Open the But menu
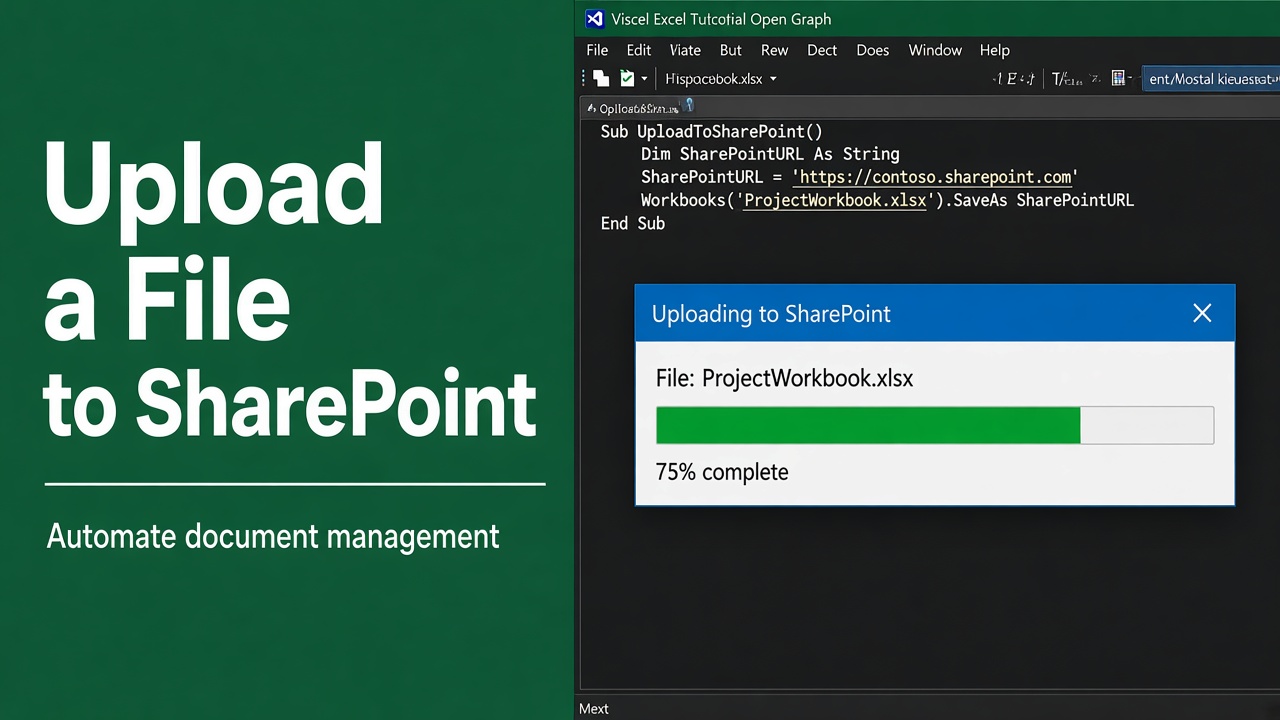The height and width of the screenshot is (720, 1280). click(731, 50)
